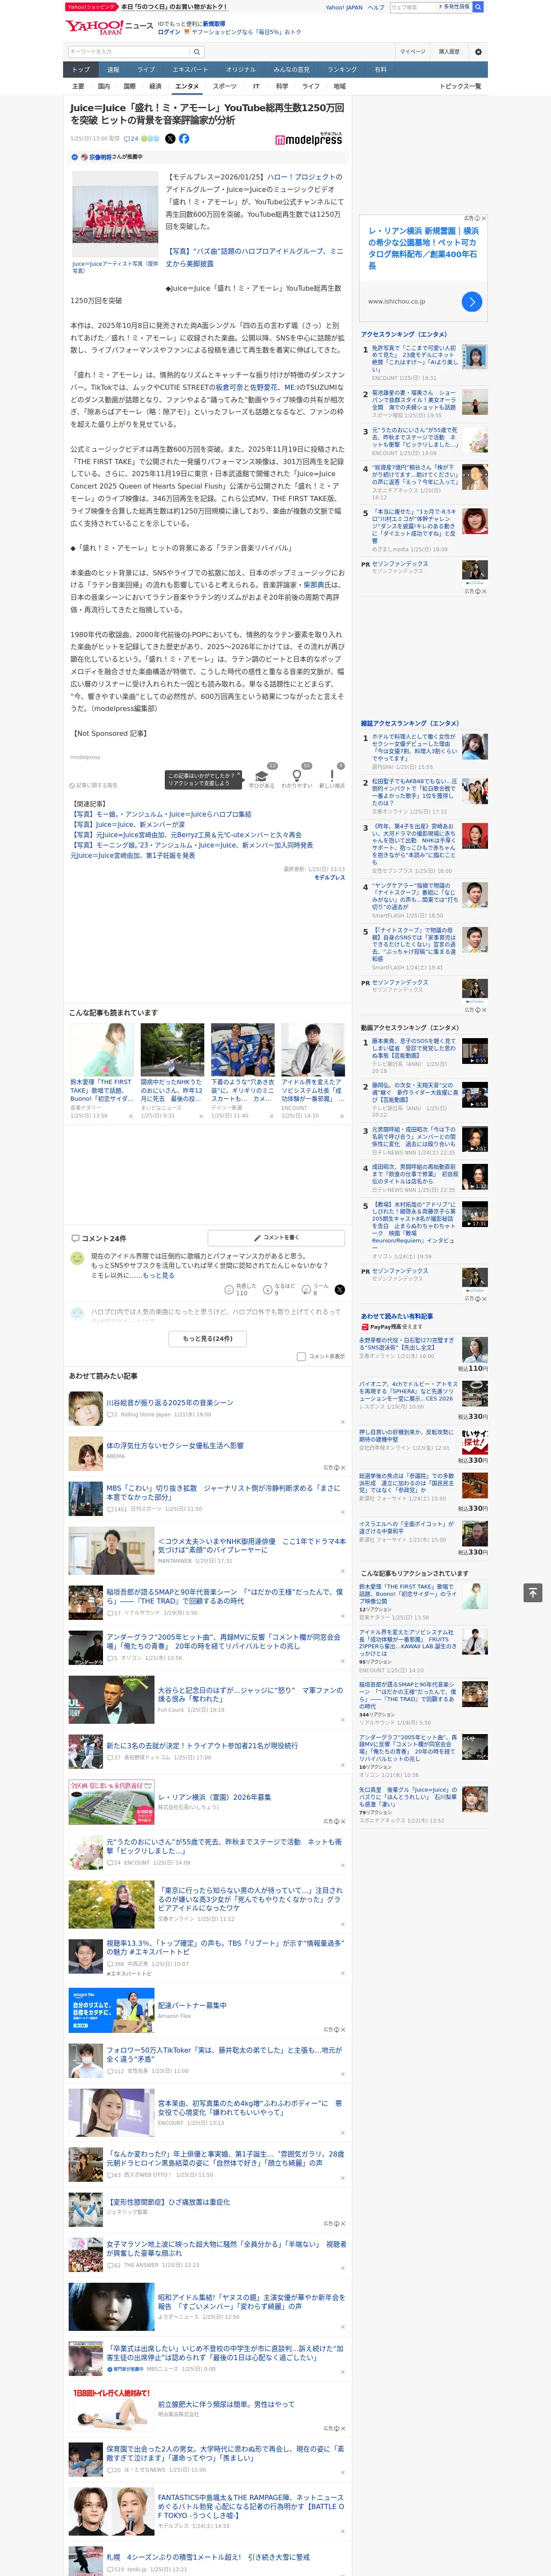Click the 'モデルプレス' source link below article
Image resolution: width=551 pixels, height=2576 pixels.
tap(329, 877)
